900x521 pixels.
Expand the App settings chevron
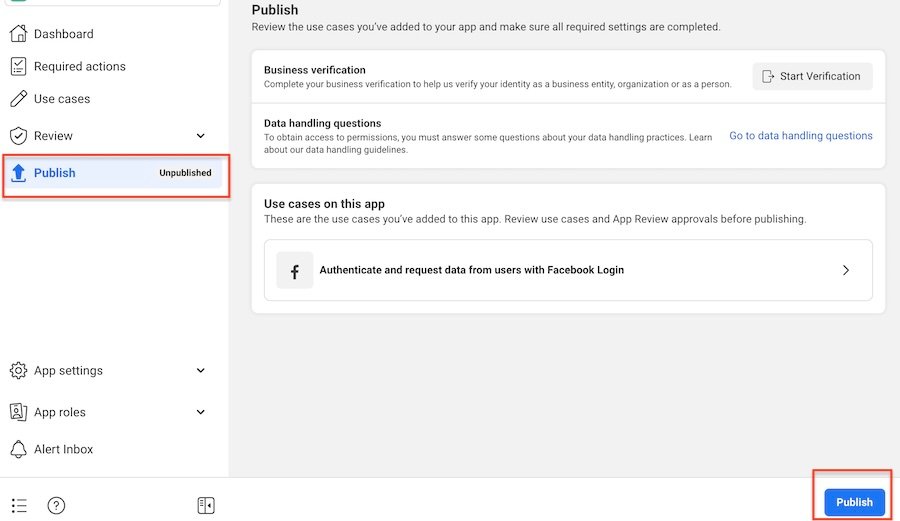coord(200,371)
